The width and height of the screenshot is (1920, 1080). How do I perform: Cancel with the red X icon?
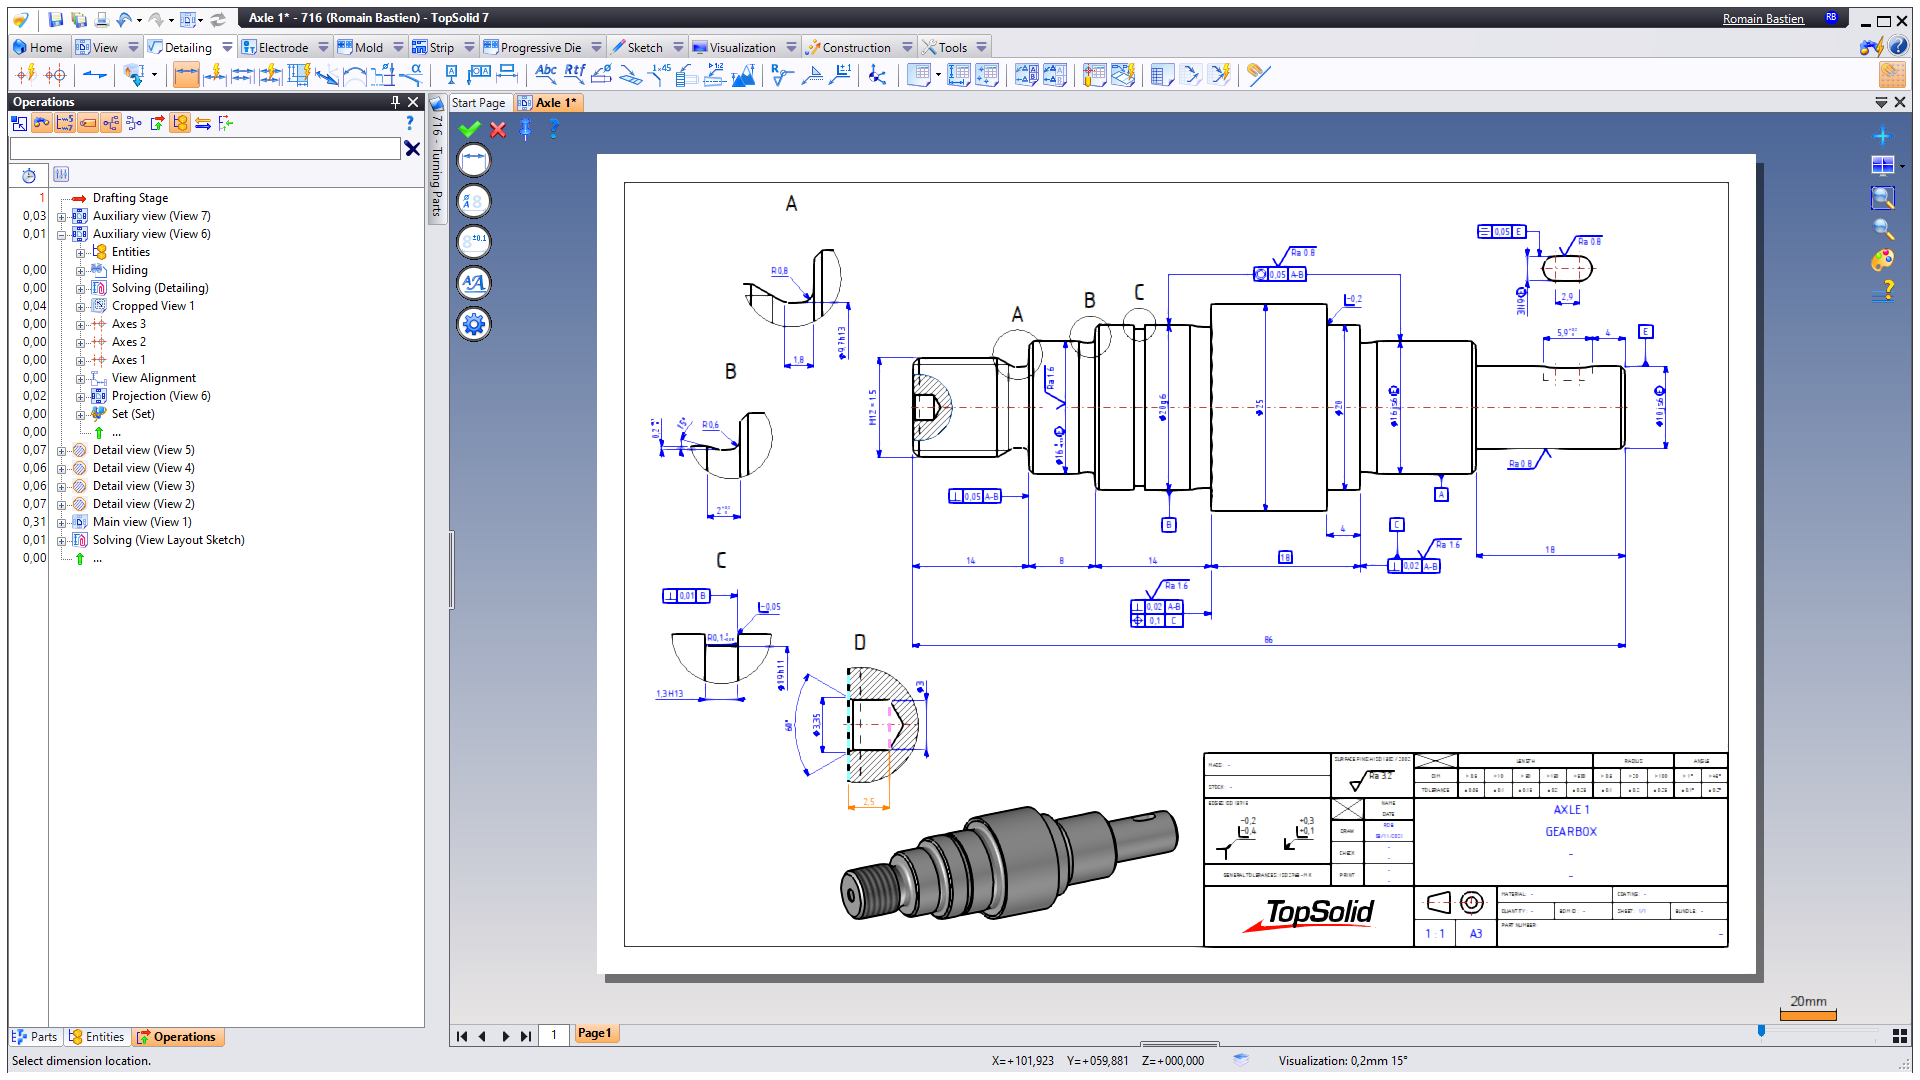tap(498, 129)
